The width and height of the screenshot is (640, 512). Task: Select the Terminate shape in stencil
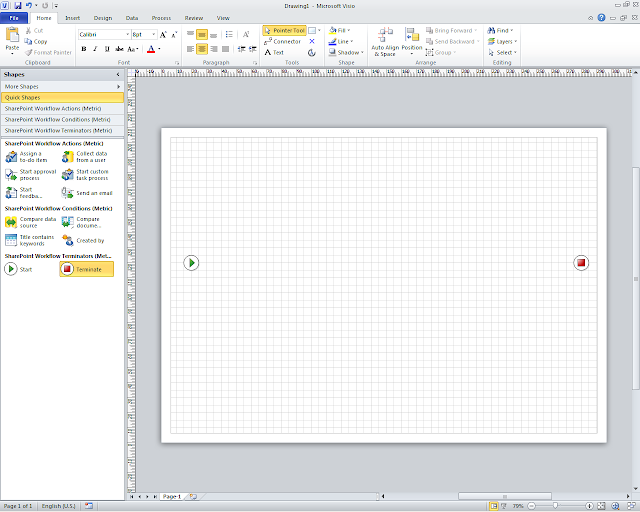point(87,269)
